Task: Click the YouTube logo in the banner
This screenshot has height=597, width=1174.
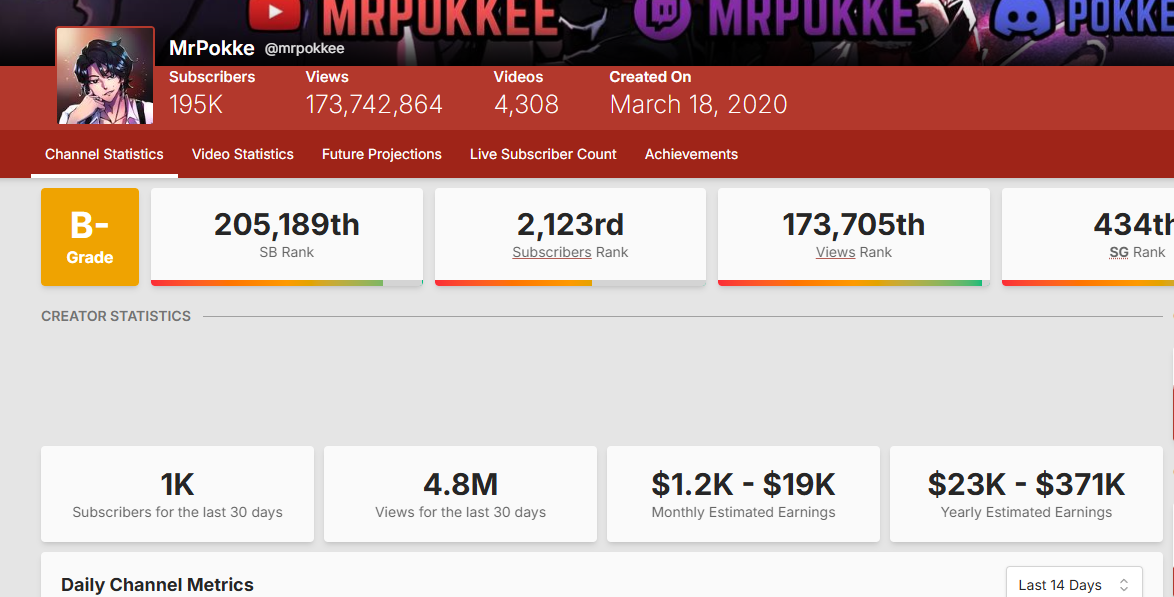Action: [275, 13]
